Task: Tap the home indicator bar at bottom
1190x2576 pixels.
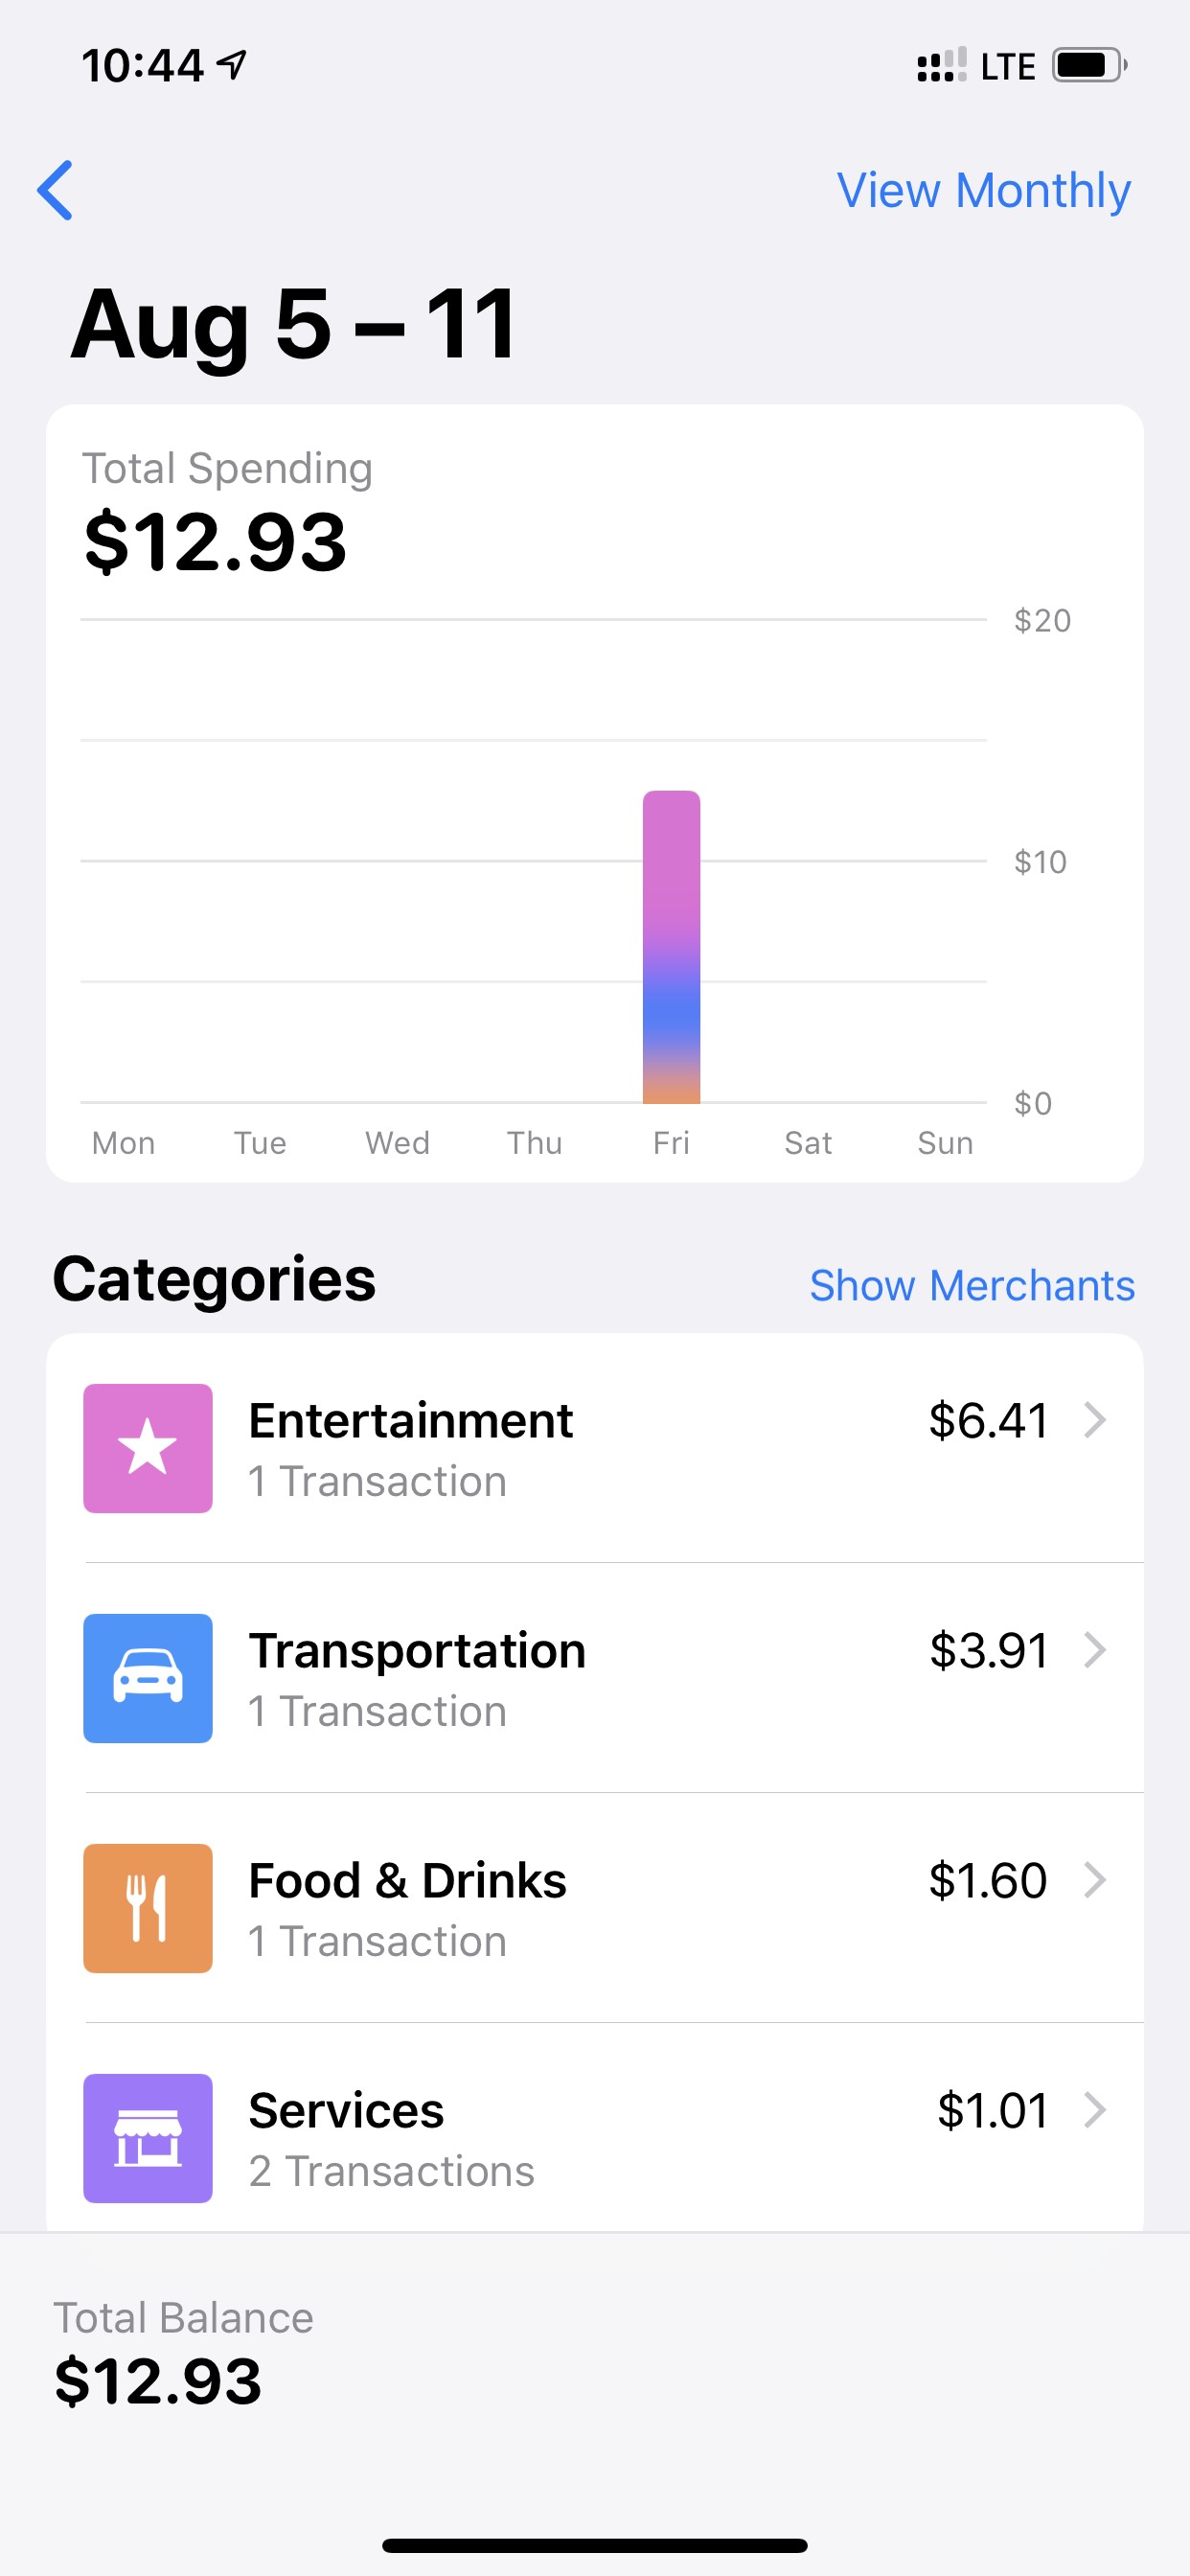Action: coord(595,2545)
